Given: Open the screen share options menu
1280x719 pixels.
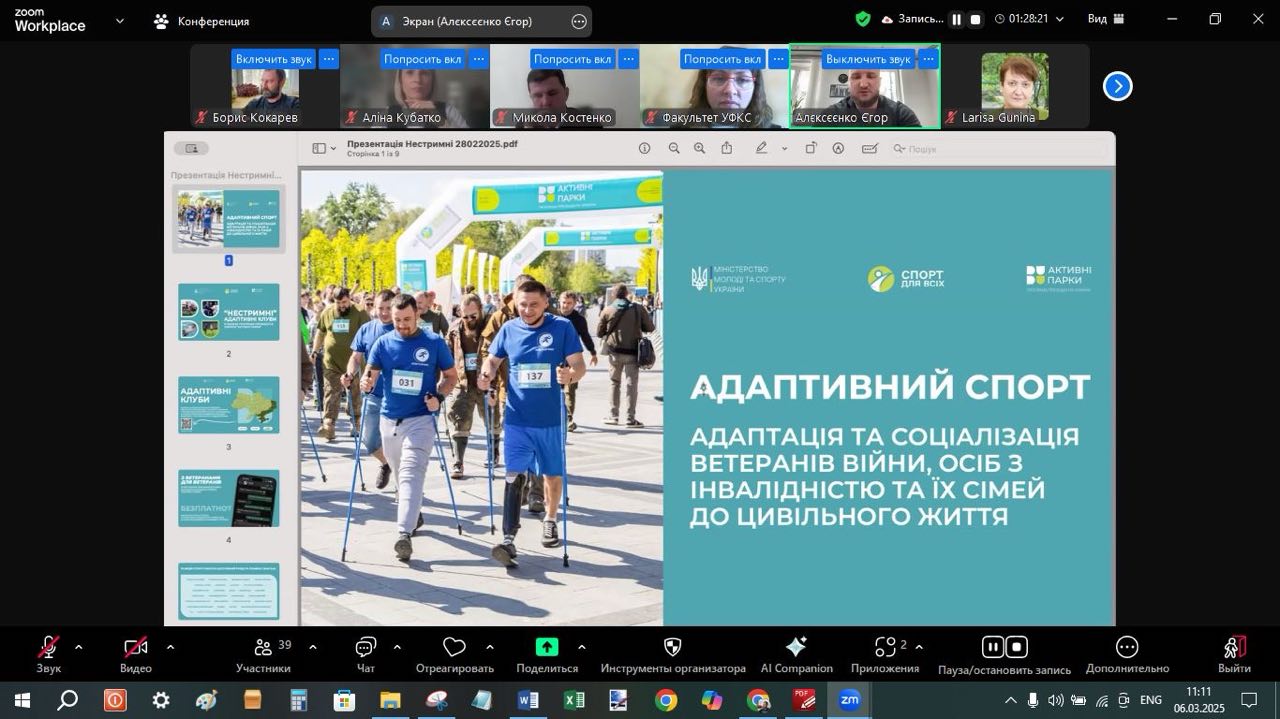Looking at the screenshot, I should [579, 21].
